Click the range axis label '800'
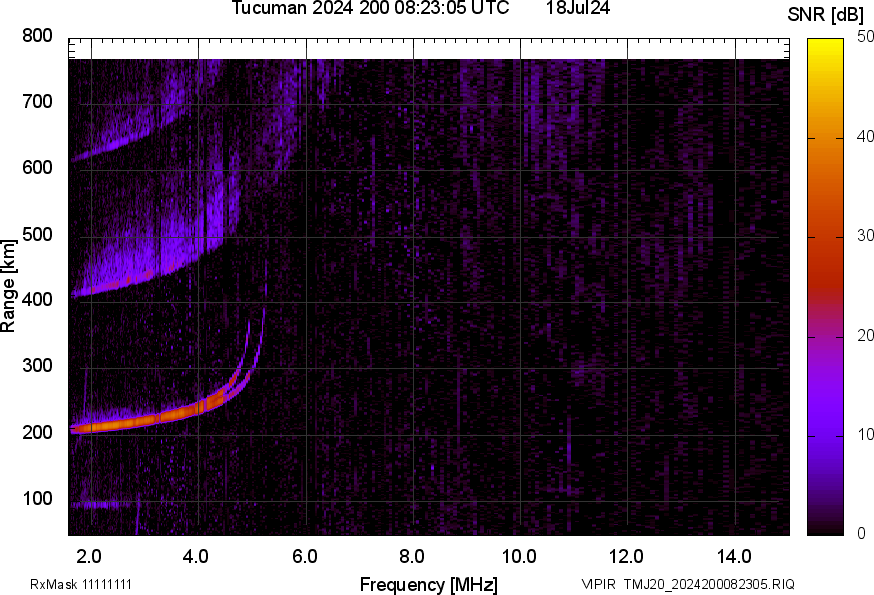Image resolution: width=874 pixels, height=595 pixels. [37, 36]
